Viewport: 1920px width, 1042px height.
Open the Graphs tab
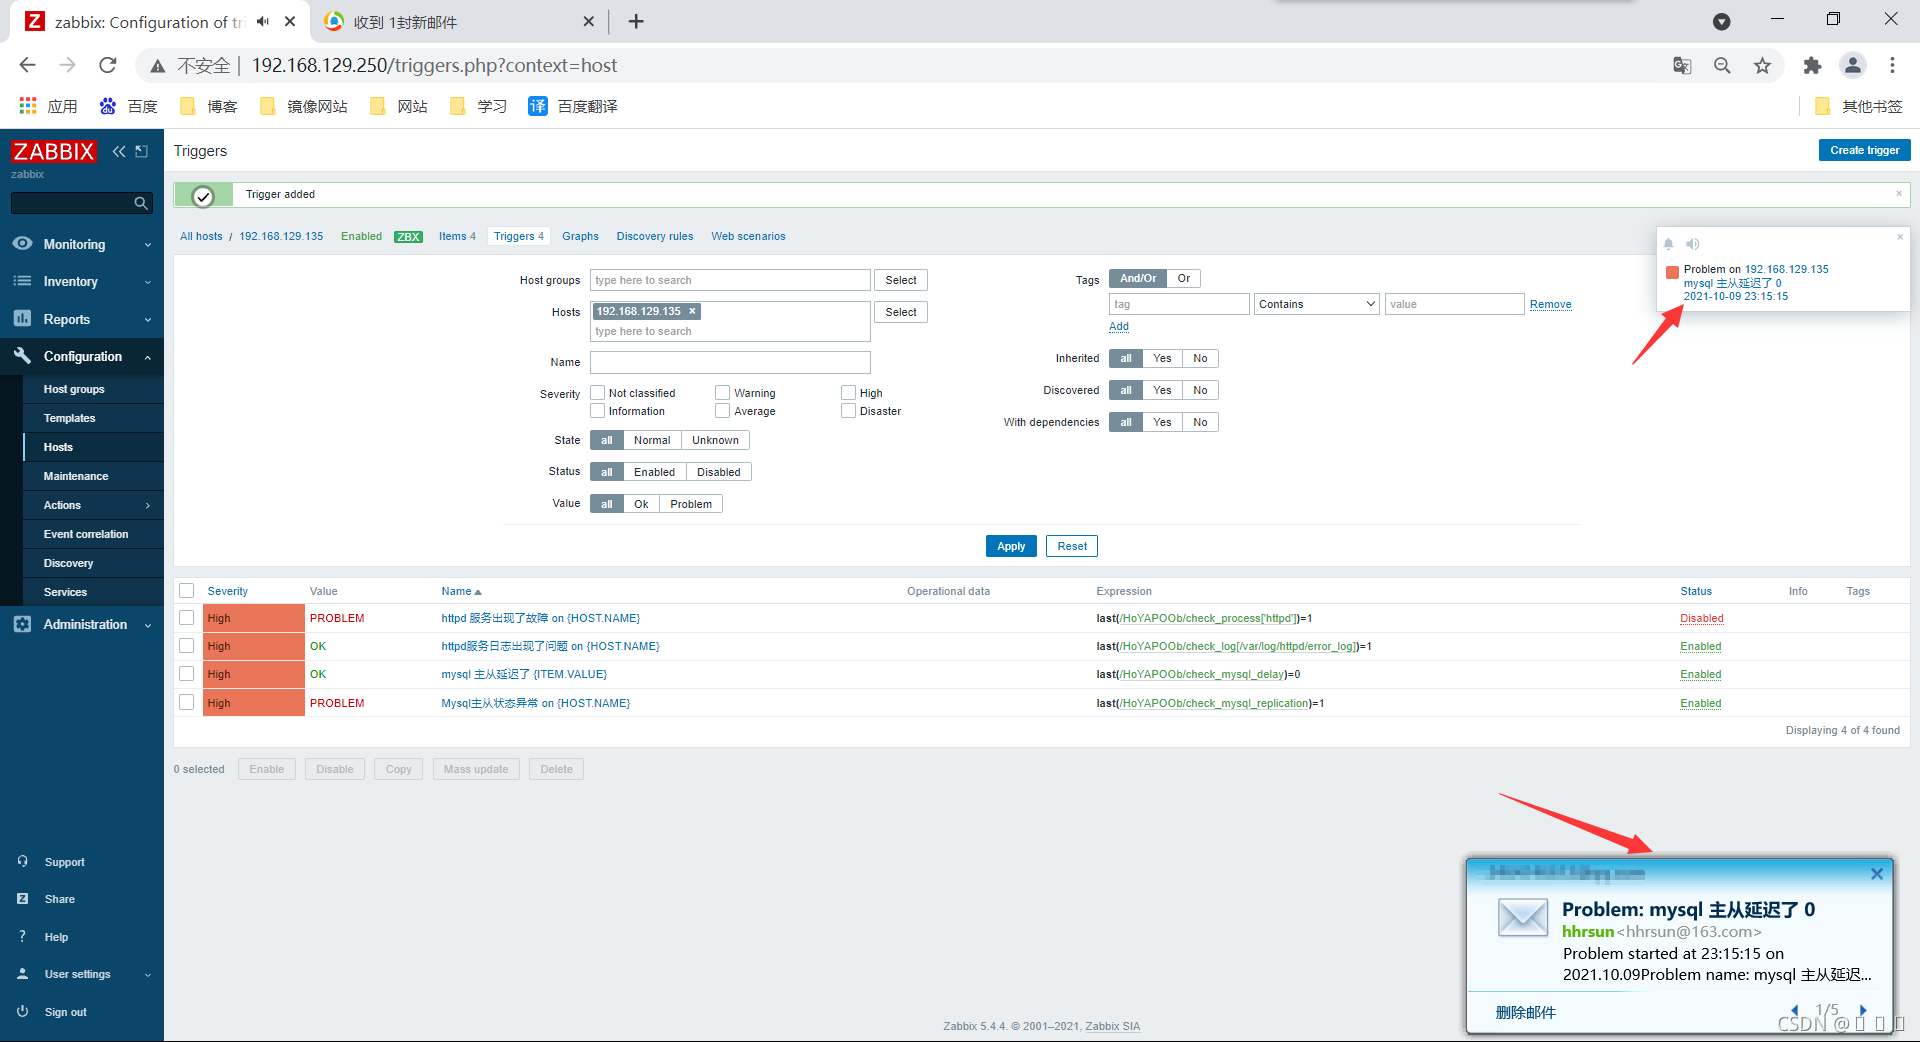[580, 237]
